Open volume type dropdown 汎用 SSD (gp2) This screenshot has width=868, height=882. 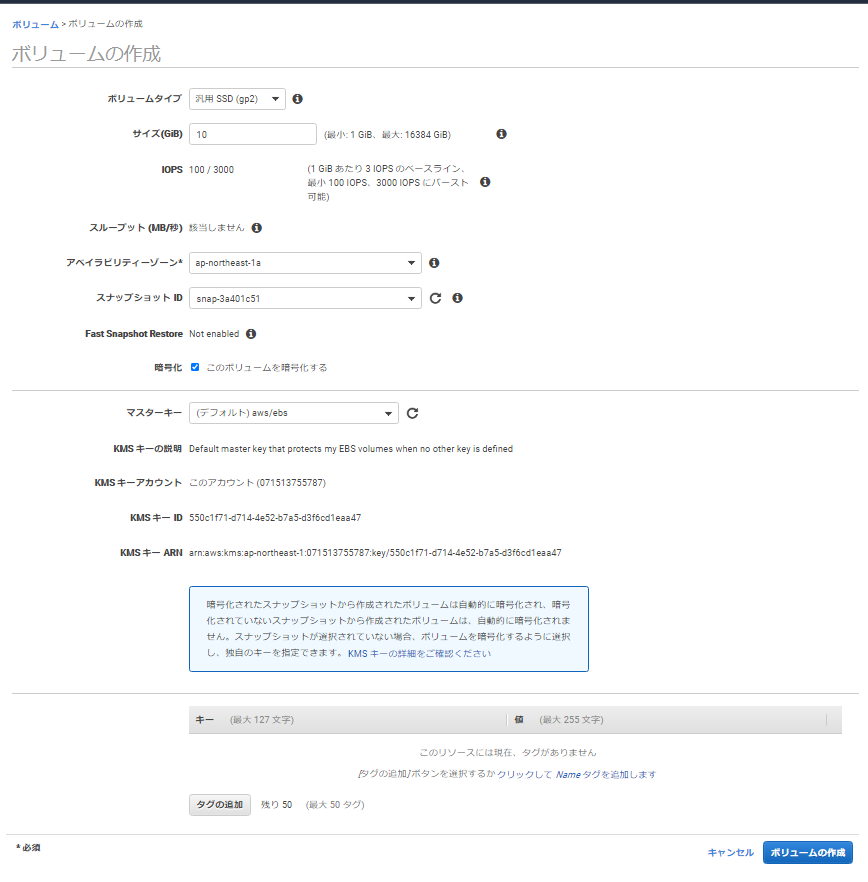click(237, 99)
